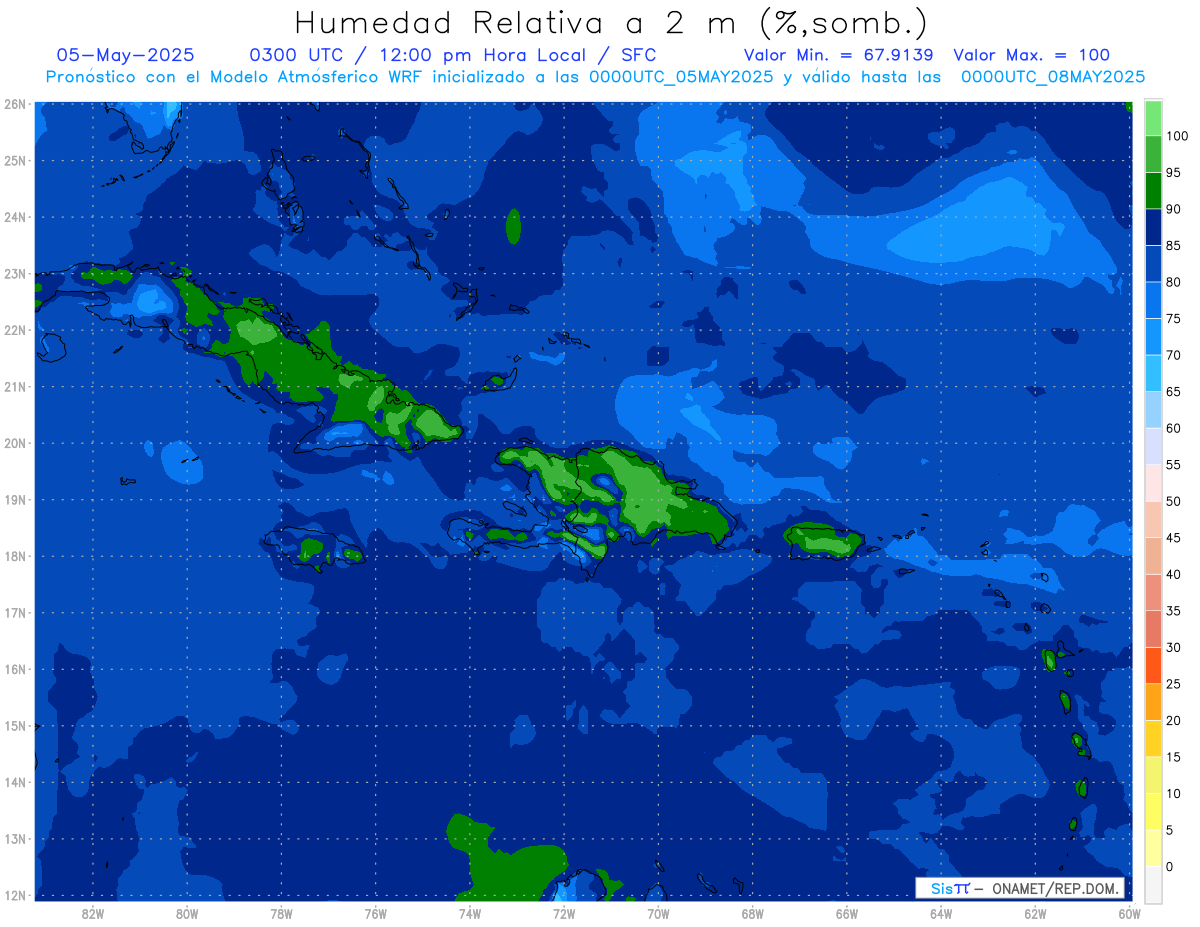The height and width of the screenshot is (927, 1200).
Task: Click the 80W longitude label
Action: click(x=187, y=914)
